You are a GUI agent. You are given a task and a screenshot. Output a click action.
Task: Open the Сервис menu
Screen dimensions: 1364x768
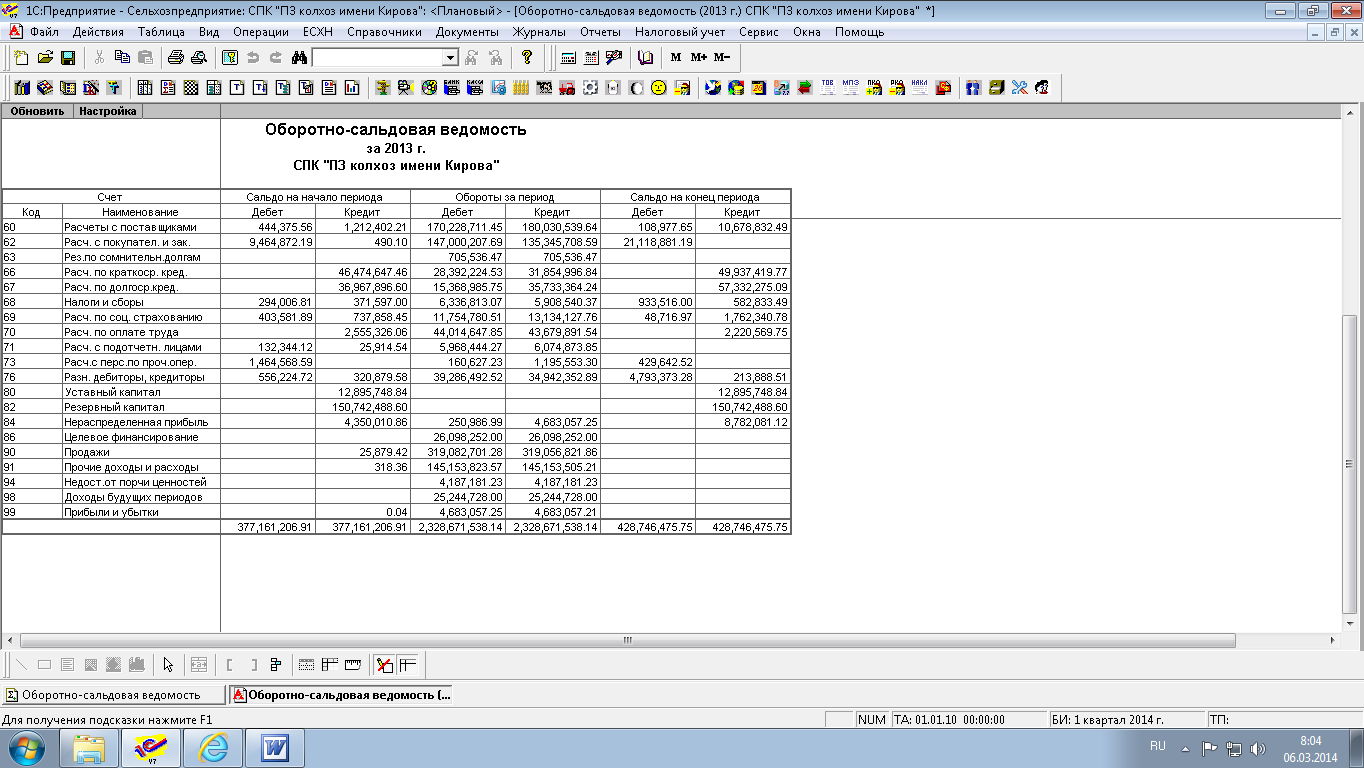pyautogui.click(x=758, y=32)
